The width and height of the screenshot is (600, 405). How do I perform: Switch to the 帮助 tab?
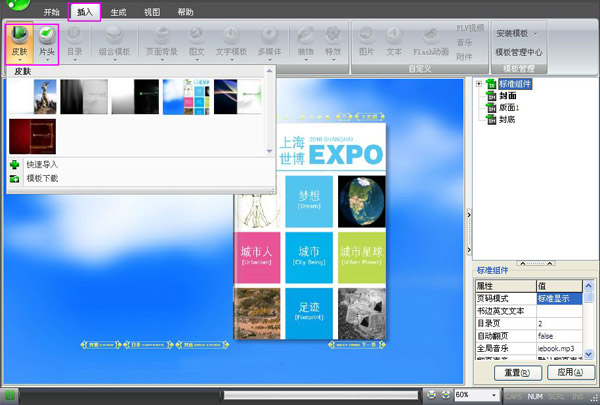click(185, 12)
